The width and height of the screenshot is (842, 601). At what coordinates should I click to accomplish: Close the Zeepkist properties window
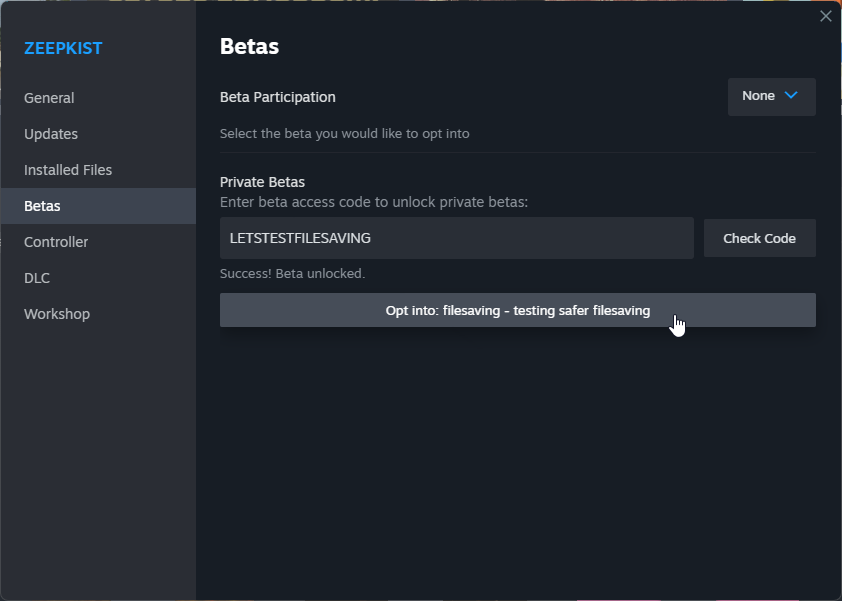pos(825,16)
